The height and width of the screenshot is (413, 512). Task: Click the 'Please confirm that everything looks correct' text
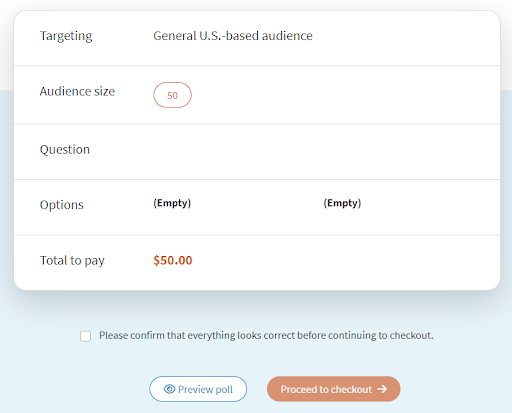pos(266,335)
